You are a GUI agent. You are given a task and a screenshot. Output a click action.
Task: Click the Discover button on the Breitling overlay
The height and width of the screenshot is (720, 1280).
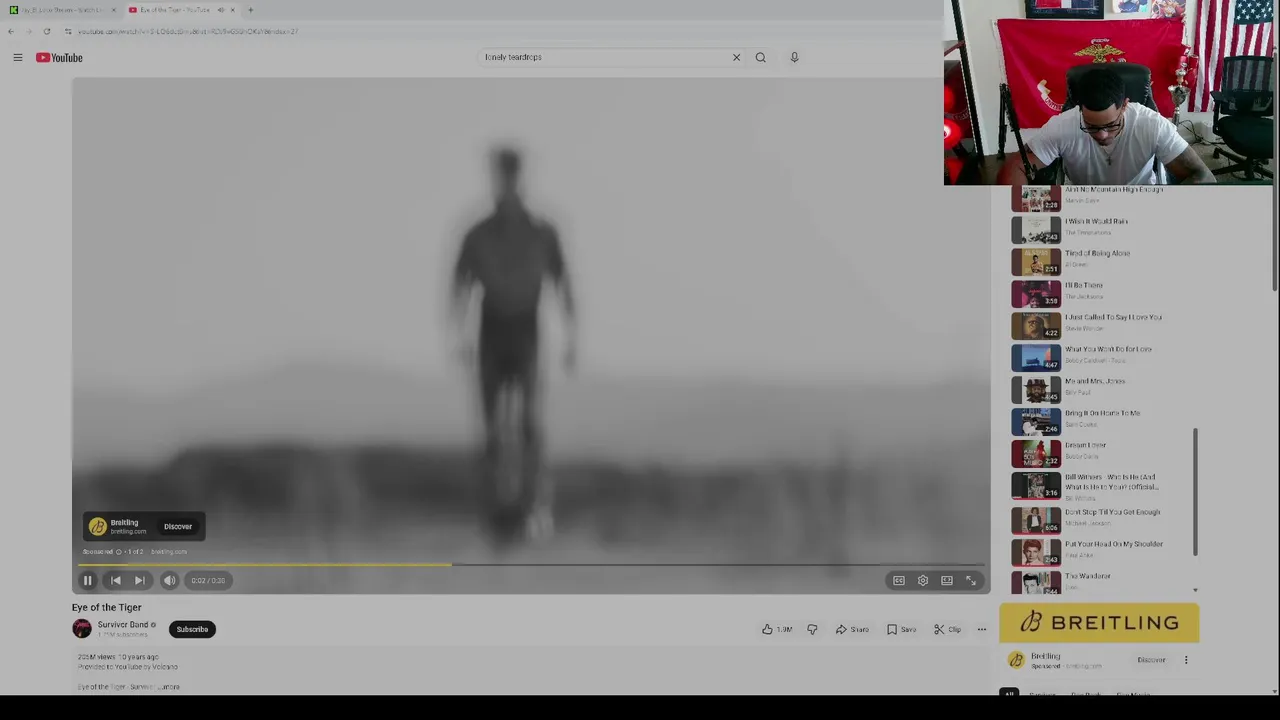(178, 527)
